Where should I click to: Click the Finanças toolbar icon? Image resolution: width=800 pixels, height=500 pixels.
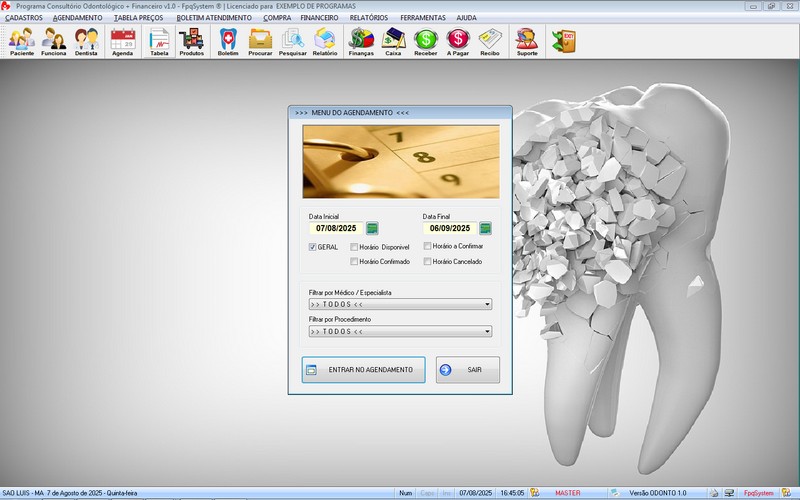coord(361,42)
